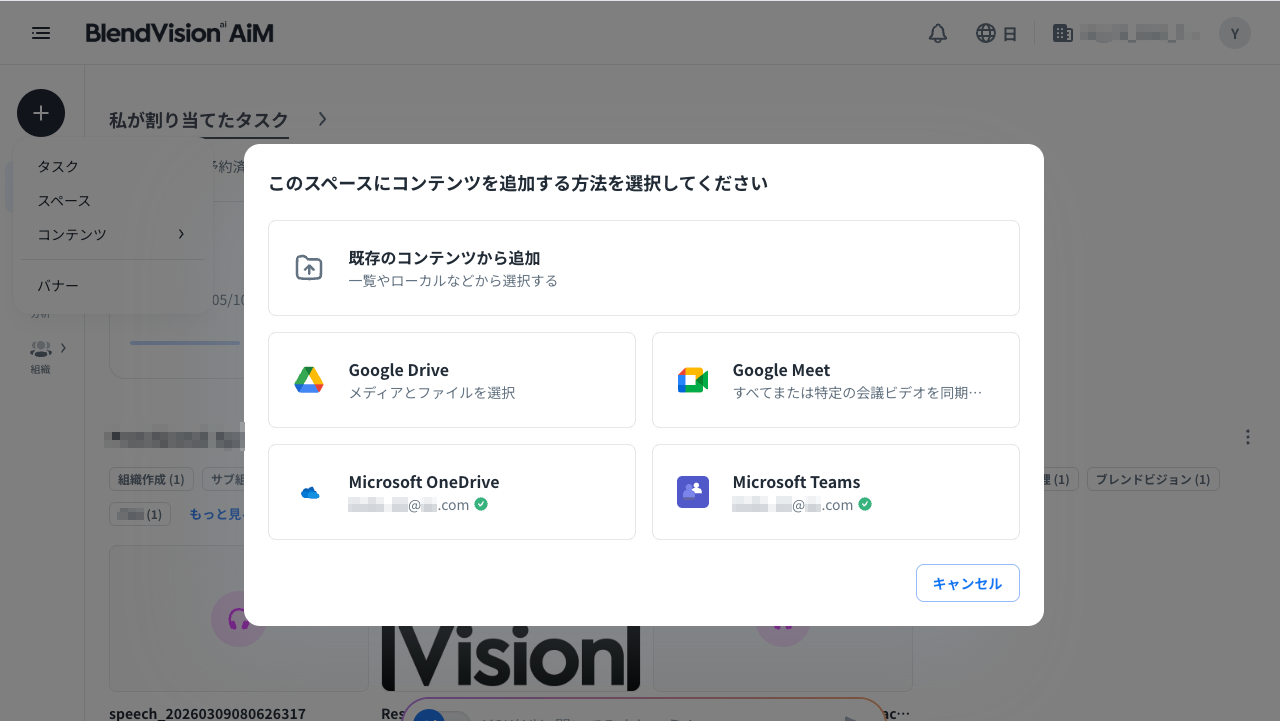Click the speech_20260309080626317 title
This screenshot has height=721, width=1280.
(x=207, y=713)
